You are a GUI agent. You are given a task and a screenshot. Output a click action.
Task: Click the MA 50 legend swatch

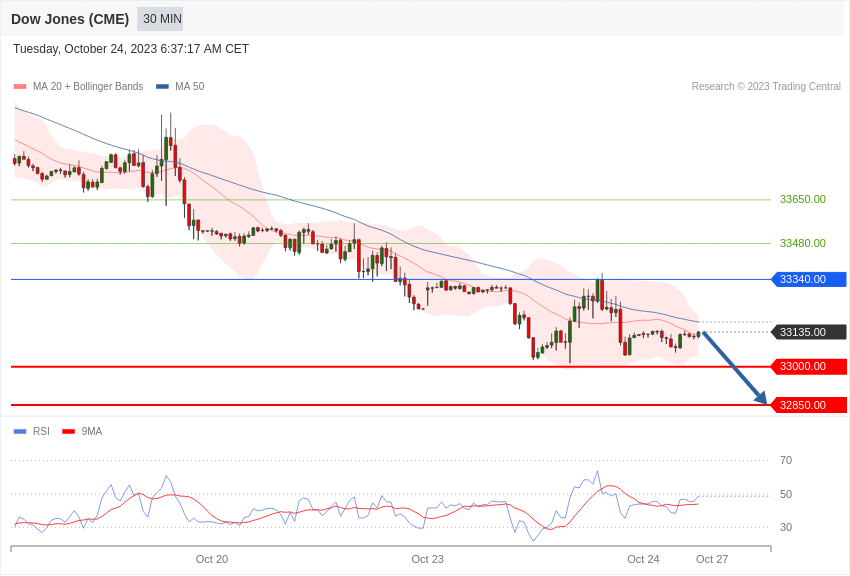click(x=162, y=87)
